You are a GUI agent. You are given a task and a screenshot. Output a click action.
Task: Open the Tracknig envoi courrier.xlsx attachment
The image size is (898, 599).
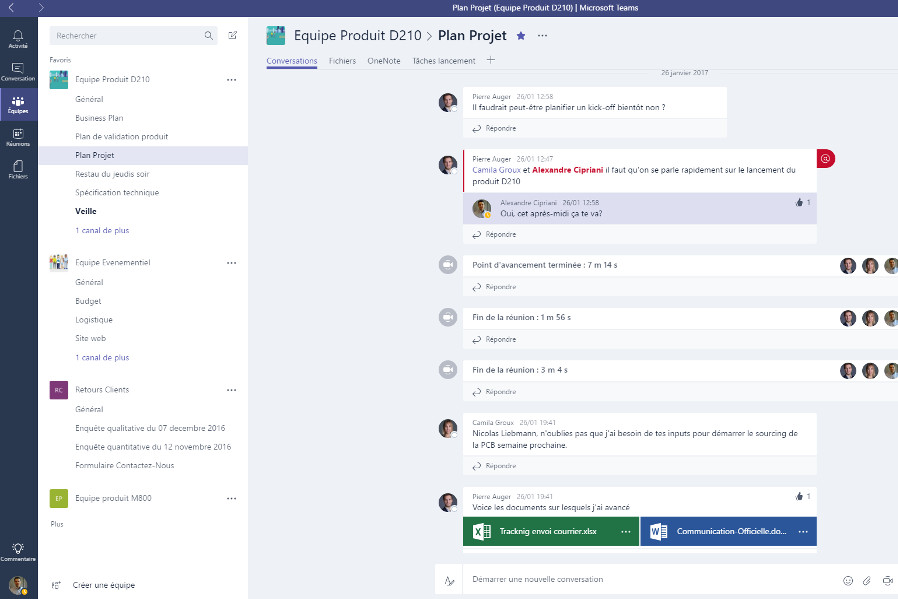click(550, 531)
